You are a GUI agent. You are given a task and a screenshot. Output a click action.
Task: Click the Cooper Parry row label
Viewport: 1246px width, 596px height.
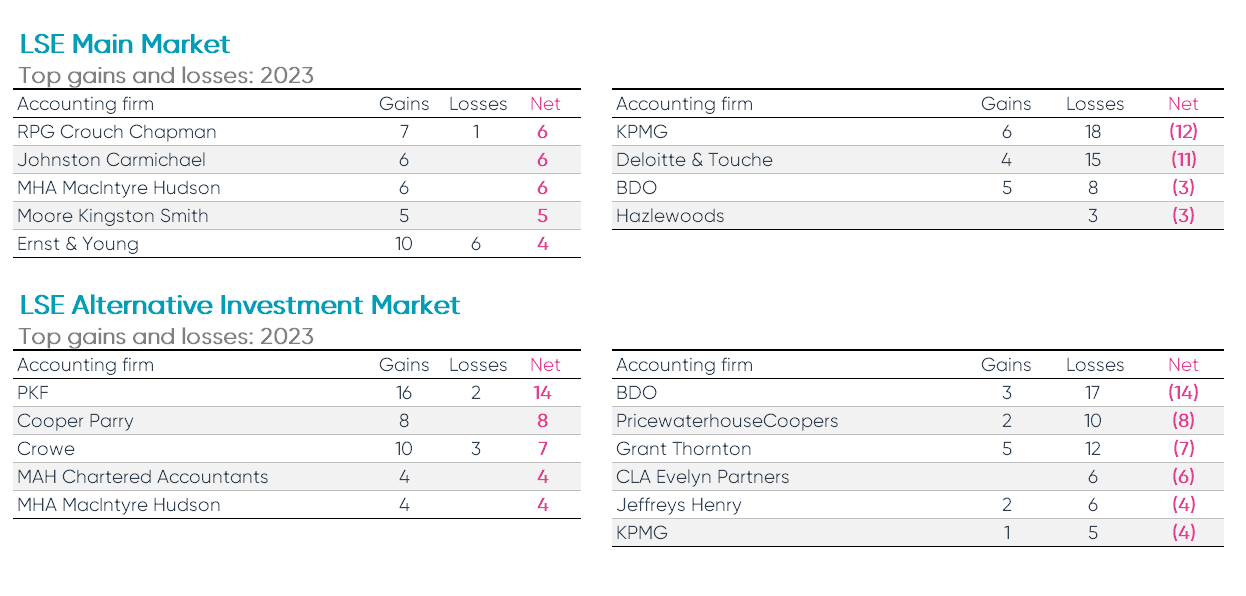[73, 421]
